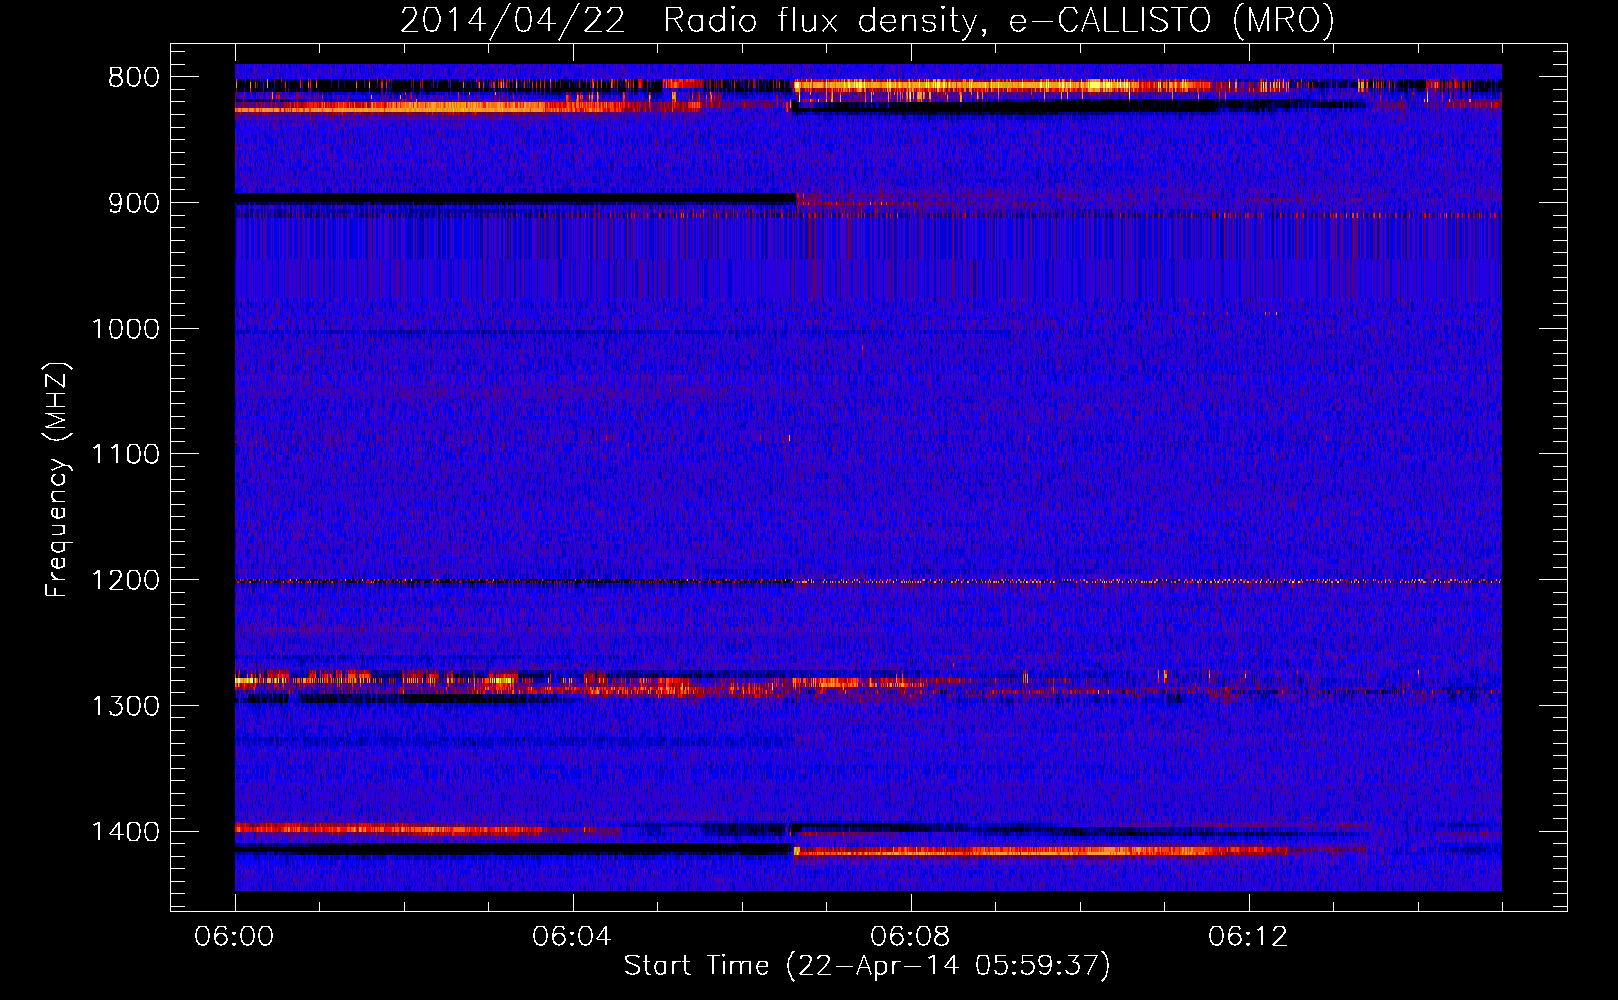Click the red band near 1398 MHz at 06:01
This screenshot has height=1000, width=1618.
[390, 828]
